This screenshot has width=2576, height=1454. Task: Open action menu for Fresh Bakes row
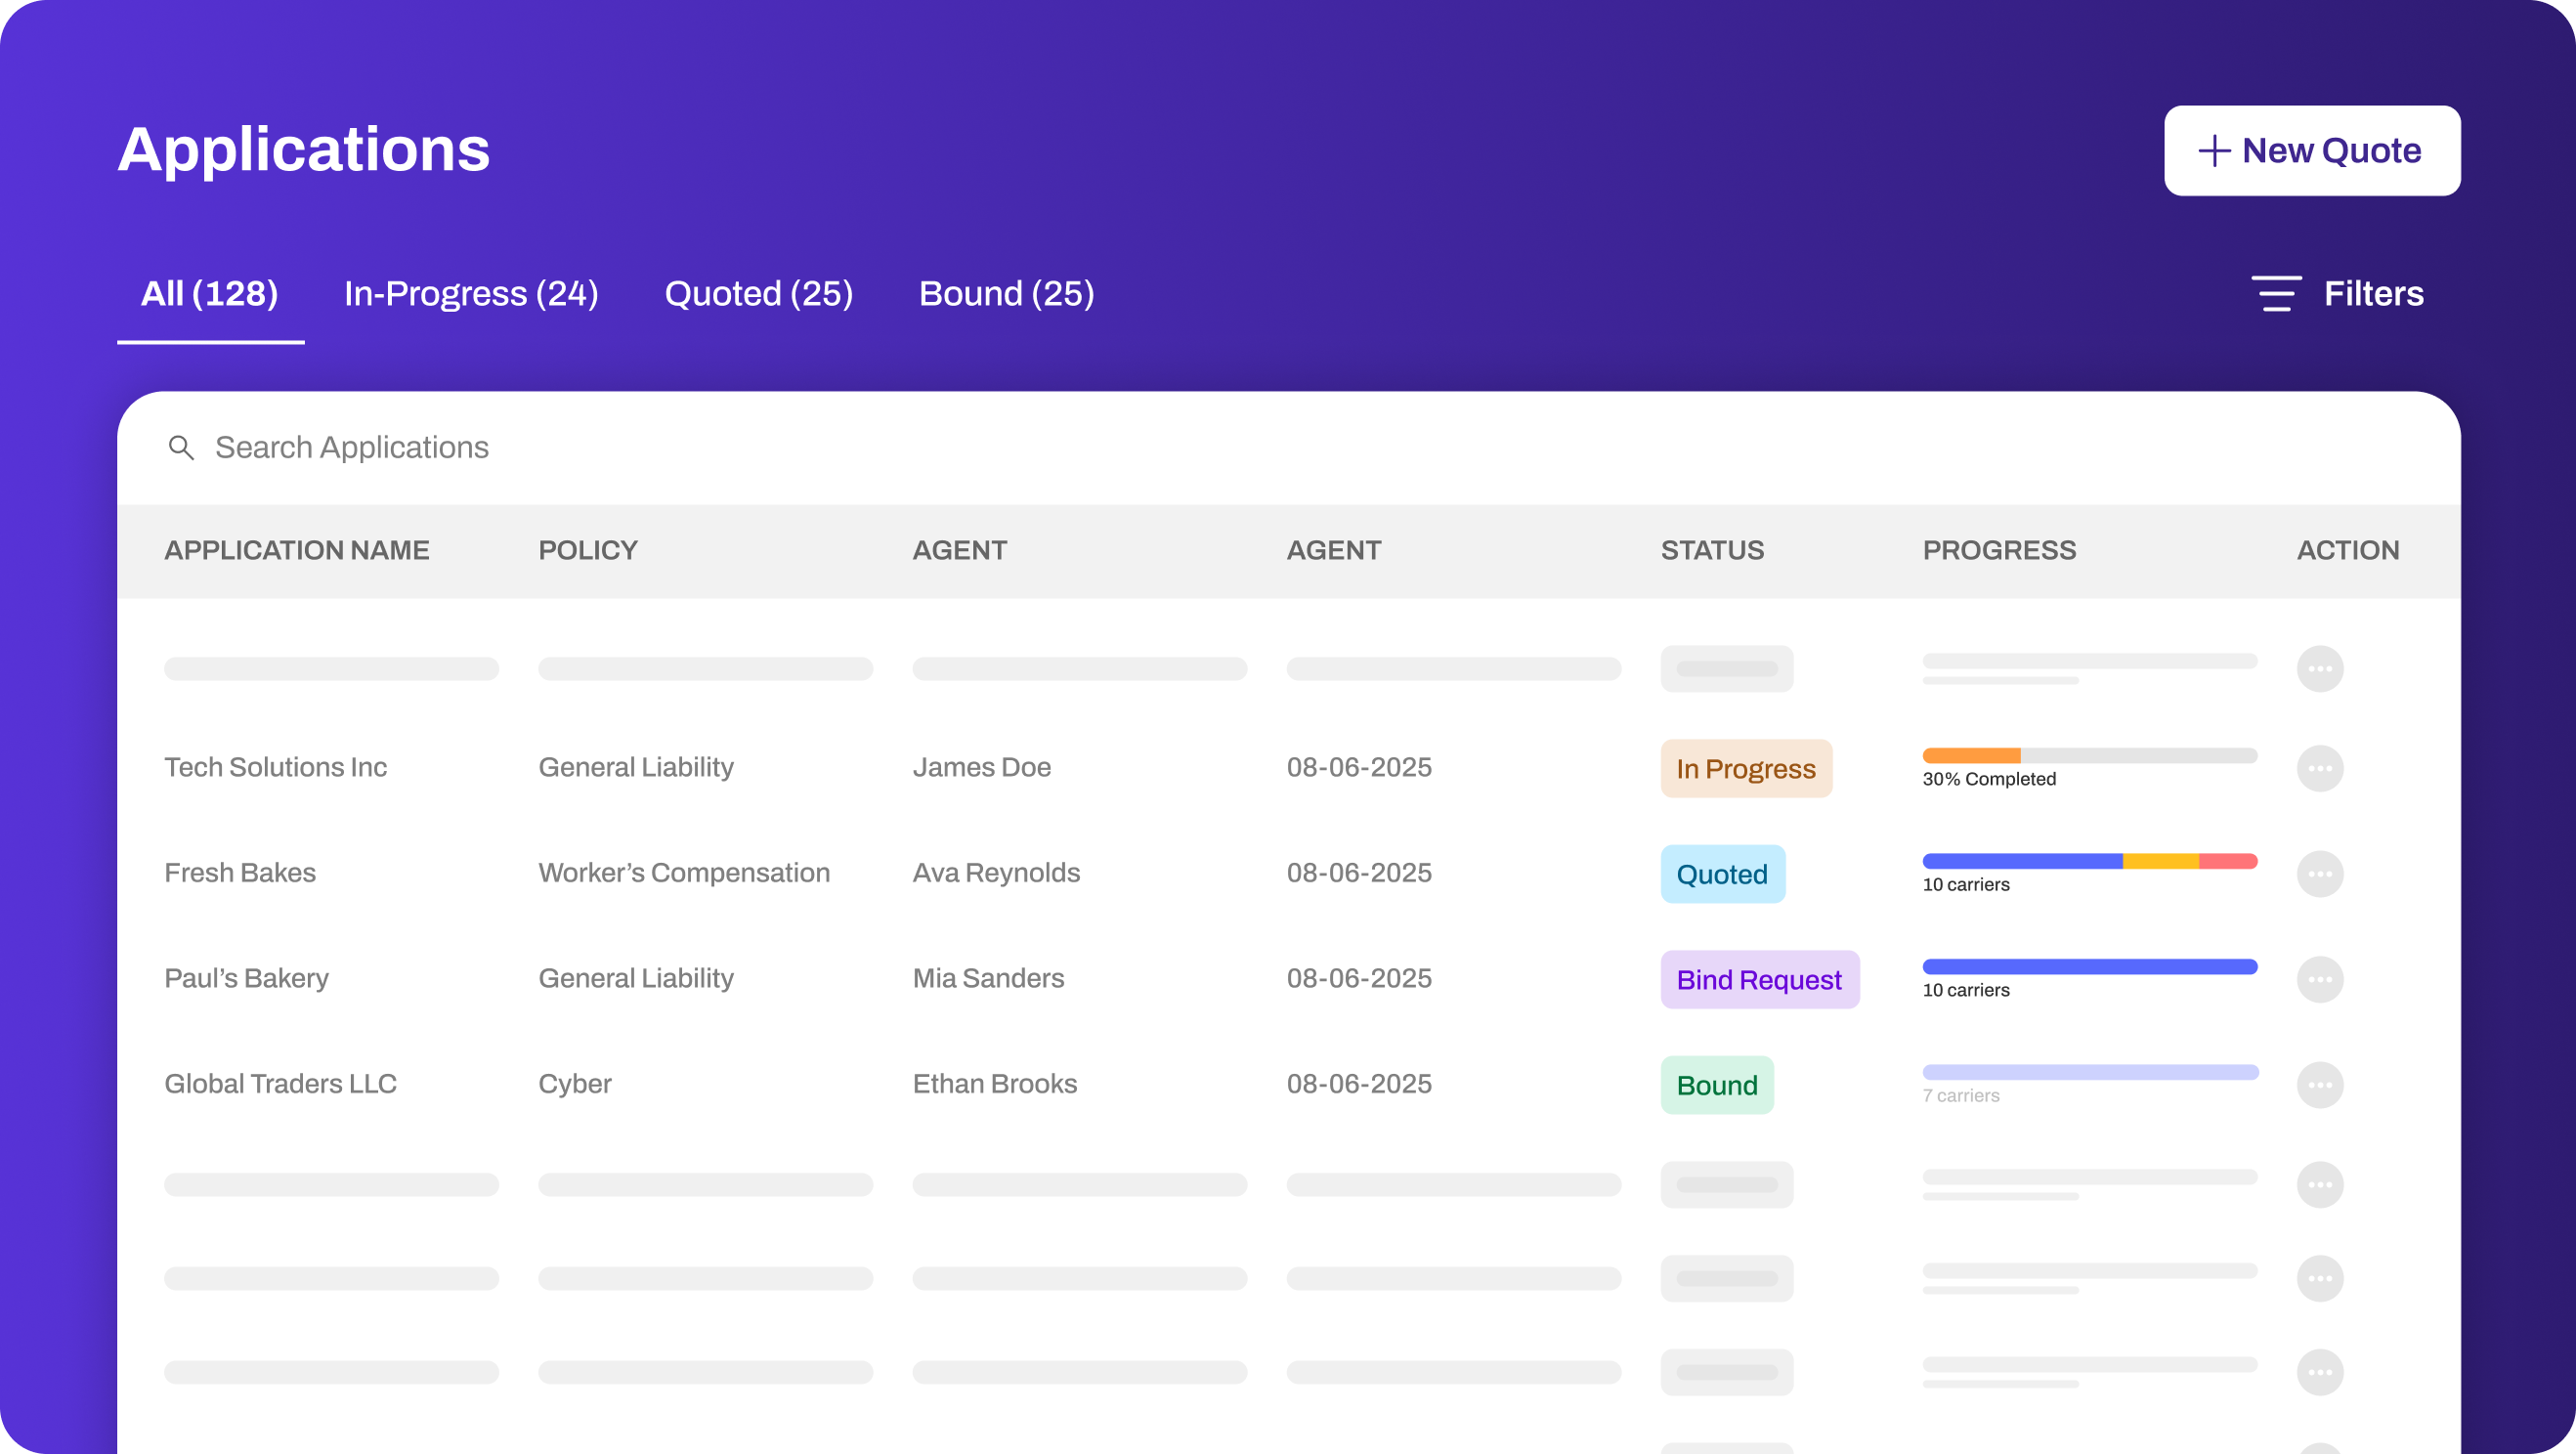point(2319,874)
